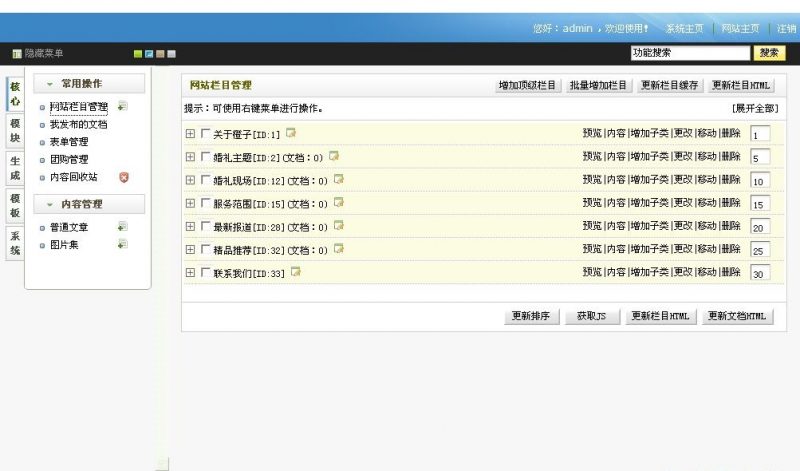
Task: Click the 更新文档HTML button
Action: click(737, 316)
